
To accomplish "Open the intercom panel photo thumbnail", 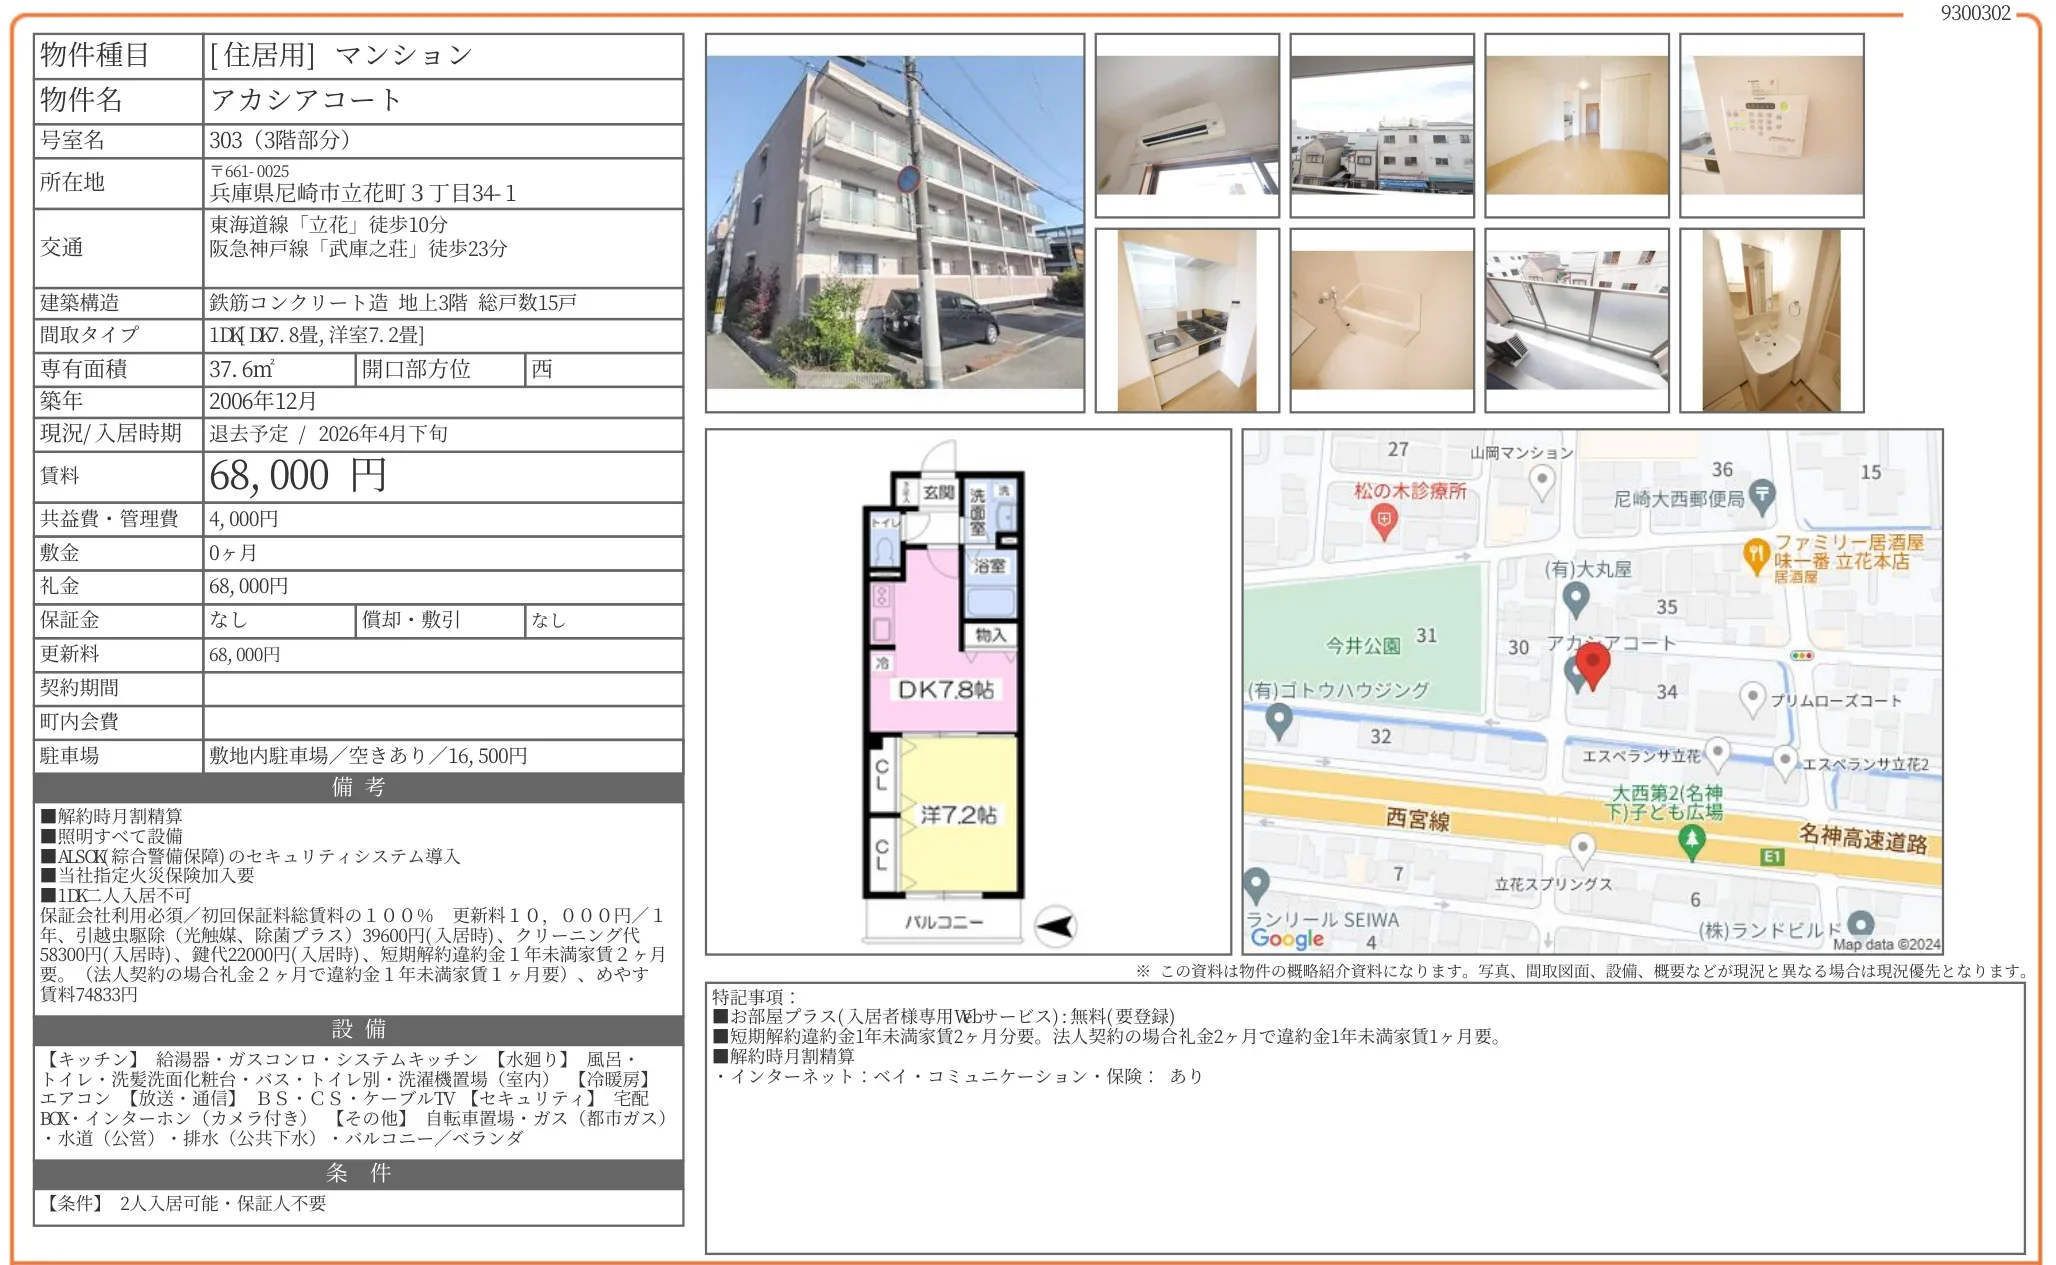I will pos(1771,125).
